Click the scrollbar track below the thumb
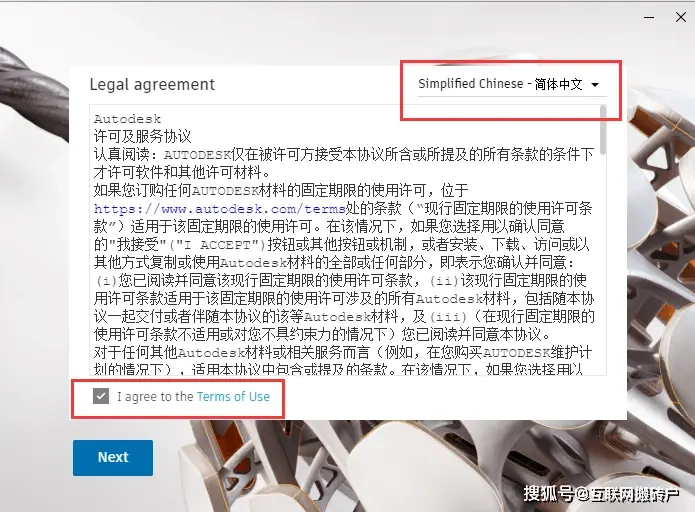Screen dimensions: 695x512 603,266
